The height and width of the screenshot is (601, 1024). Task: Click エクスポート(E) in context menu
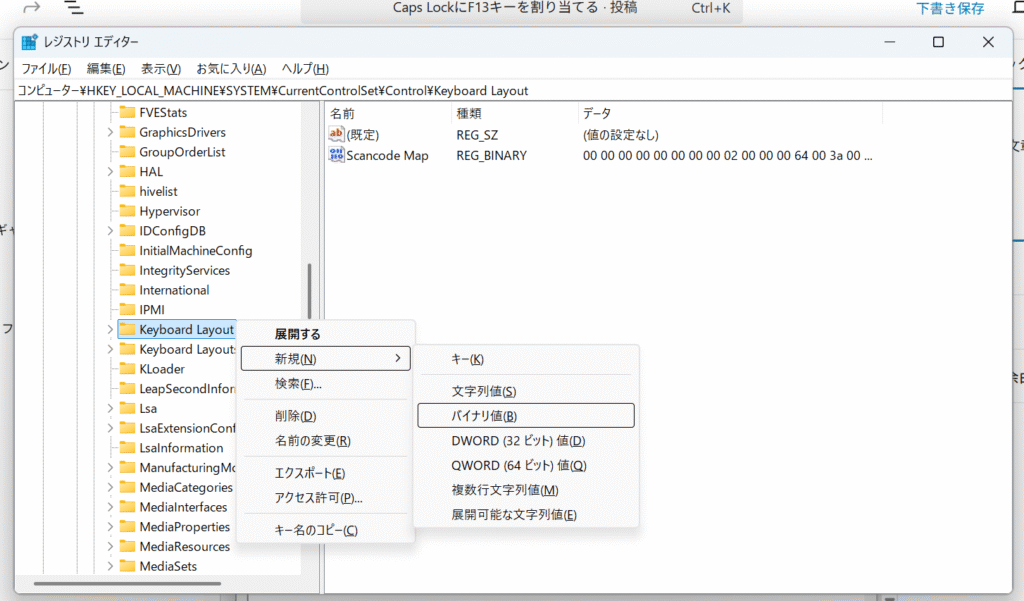click(310, 473)
